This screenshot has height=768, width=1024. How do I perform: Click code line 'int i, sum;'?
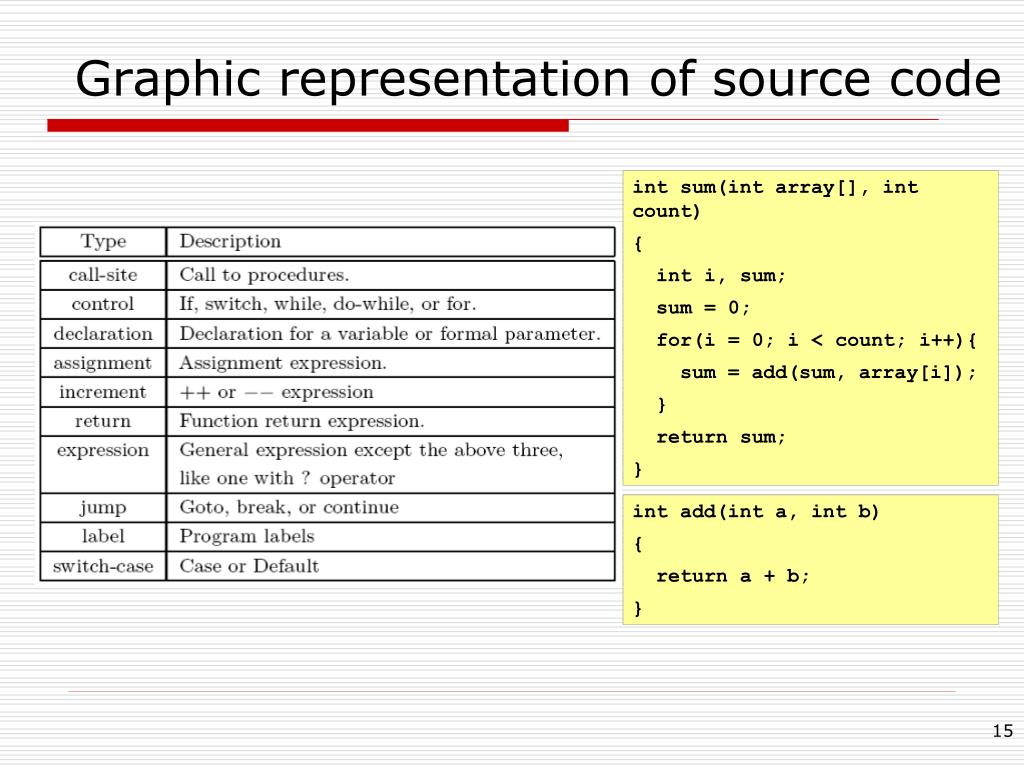[721, 276]
